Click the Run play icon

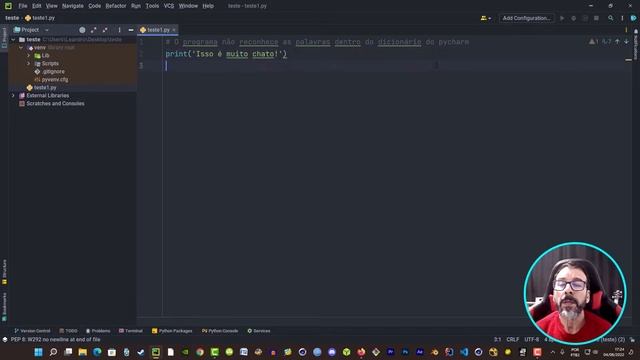click(x=562, y=18)
